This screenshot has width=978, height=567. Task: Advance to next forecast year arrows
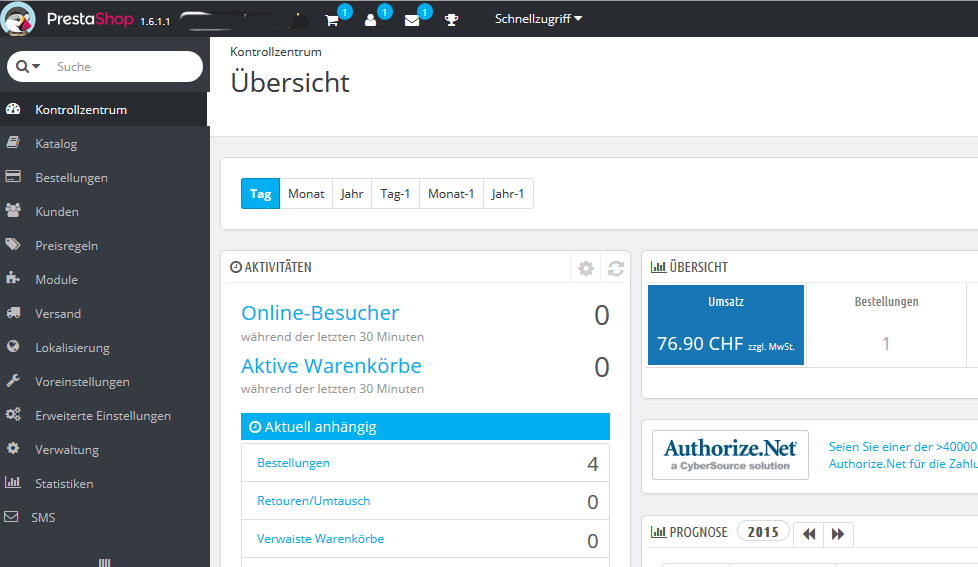pyautogui.click(x=838, y=534)
